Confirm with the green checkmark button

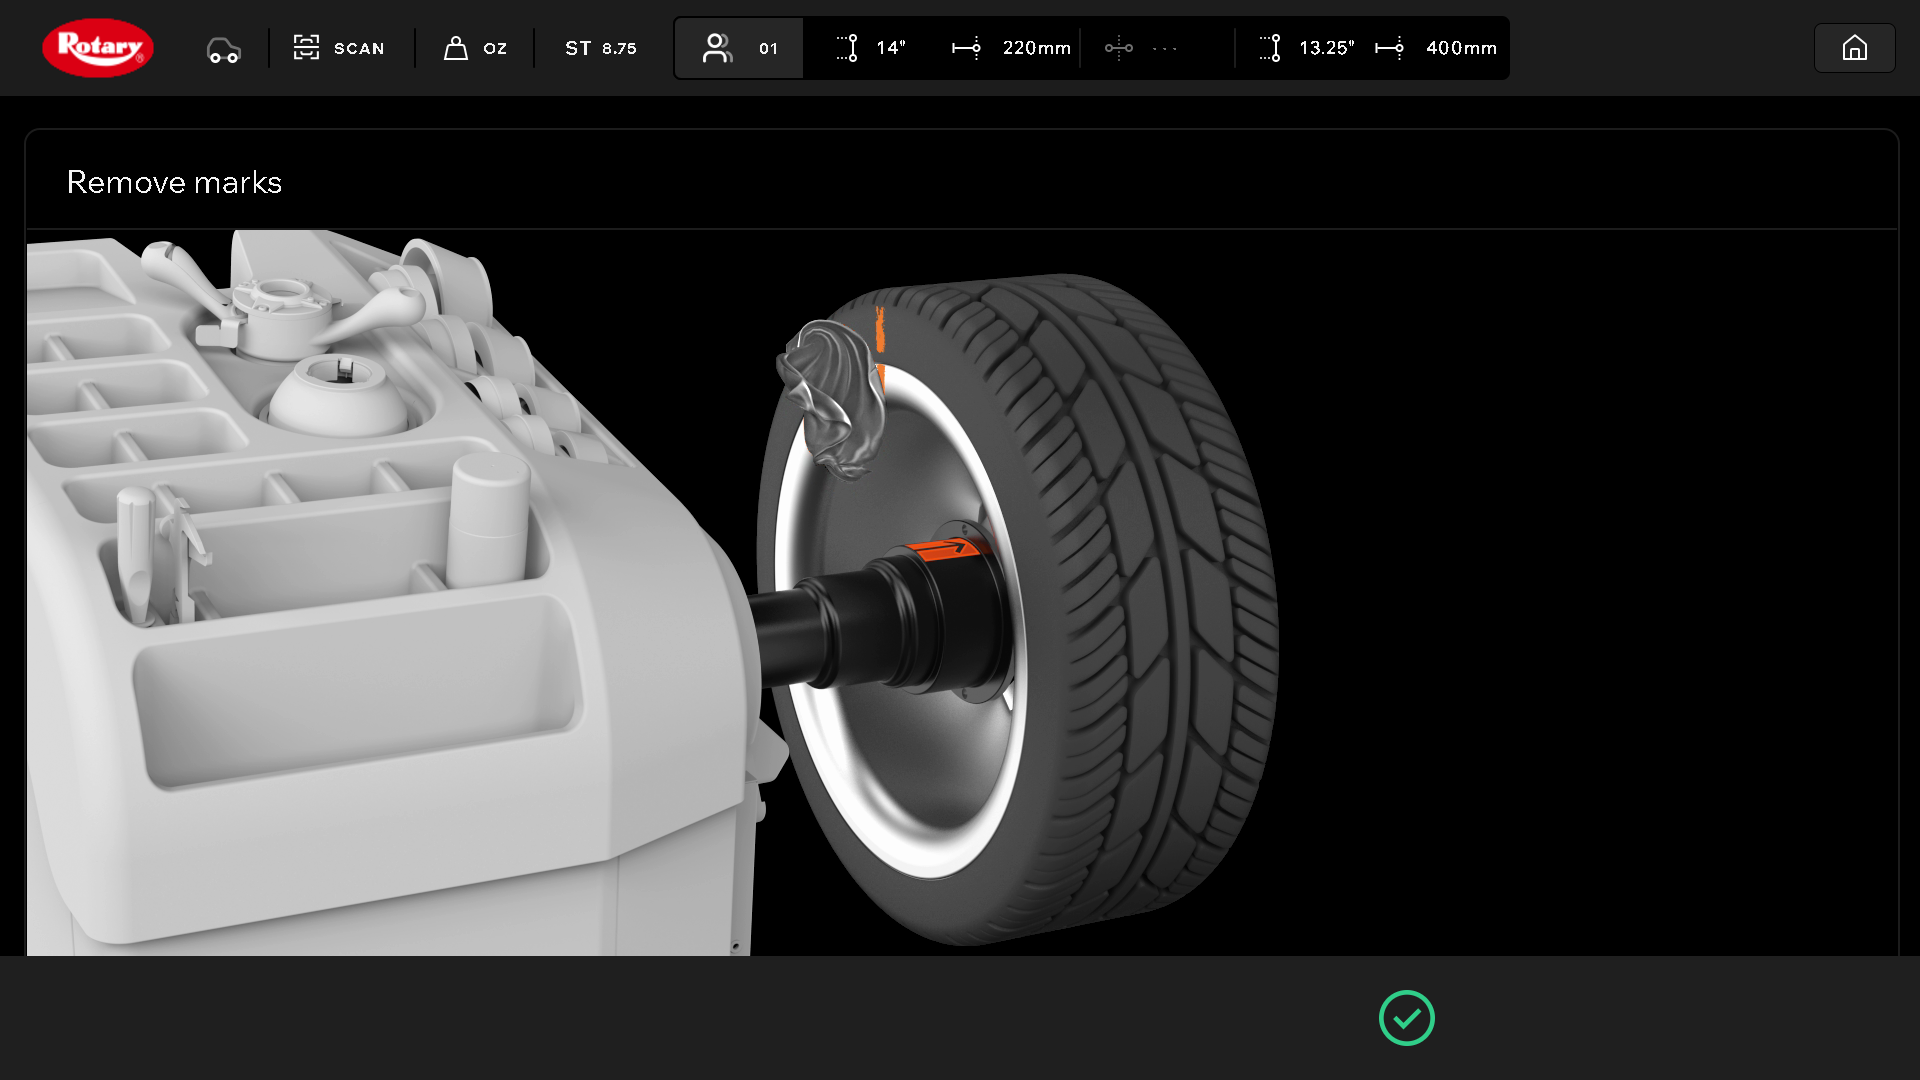coord(1406,1018)
